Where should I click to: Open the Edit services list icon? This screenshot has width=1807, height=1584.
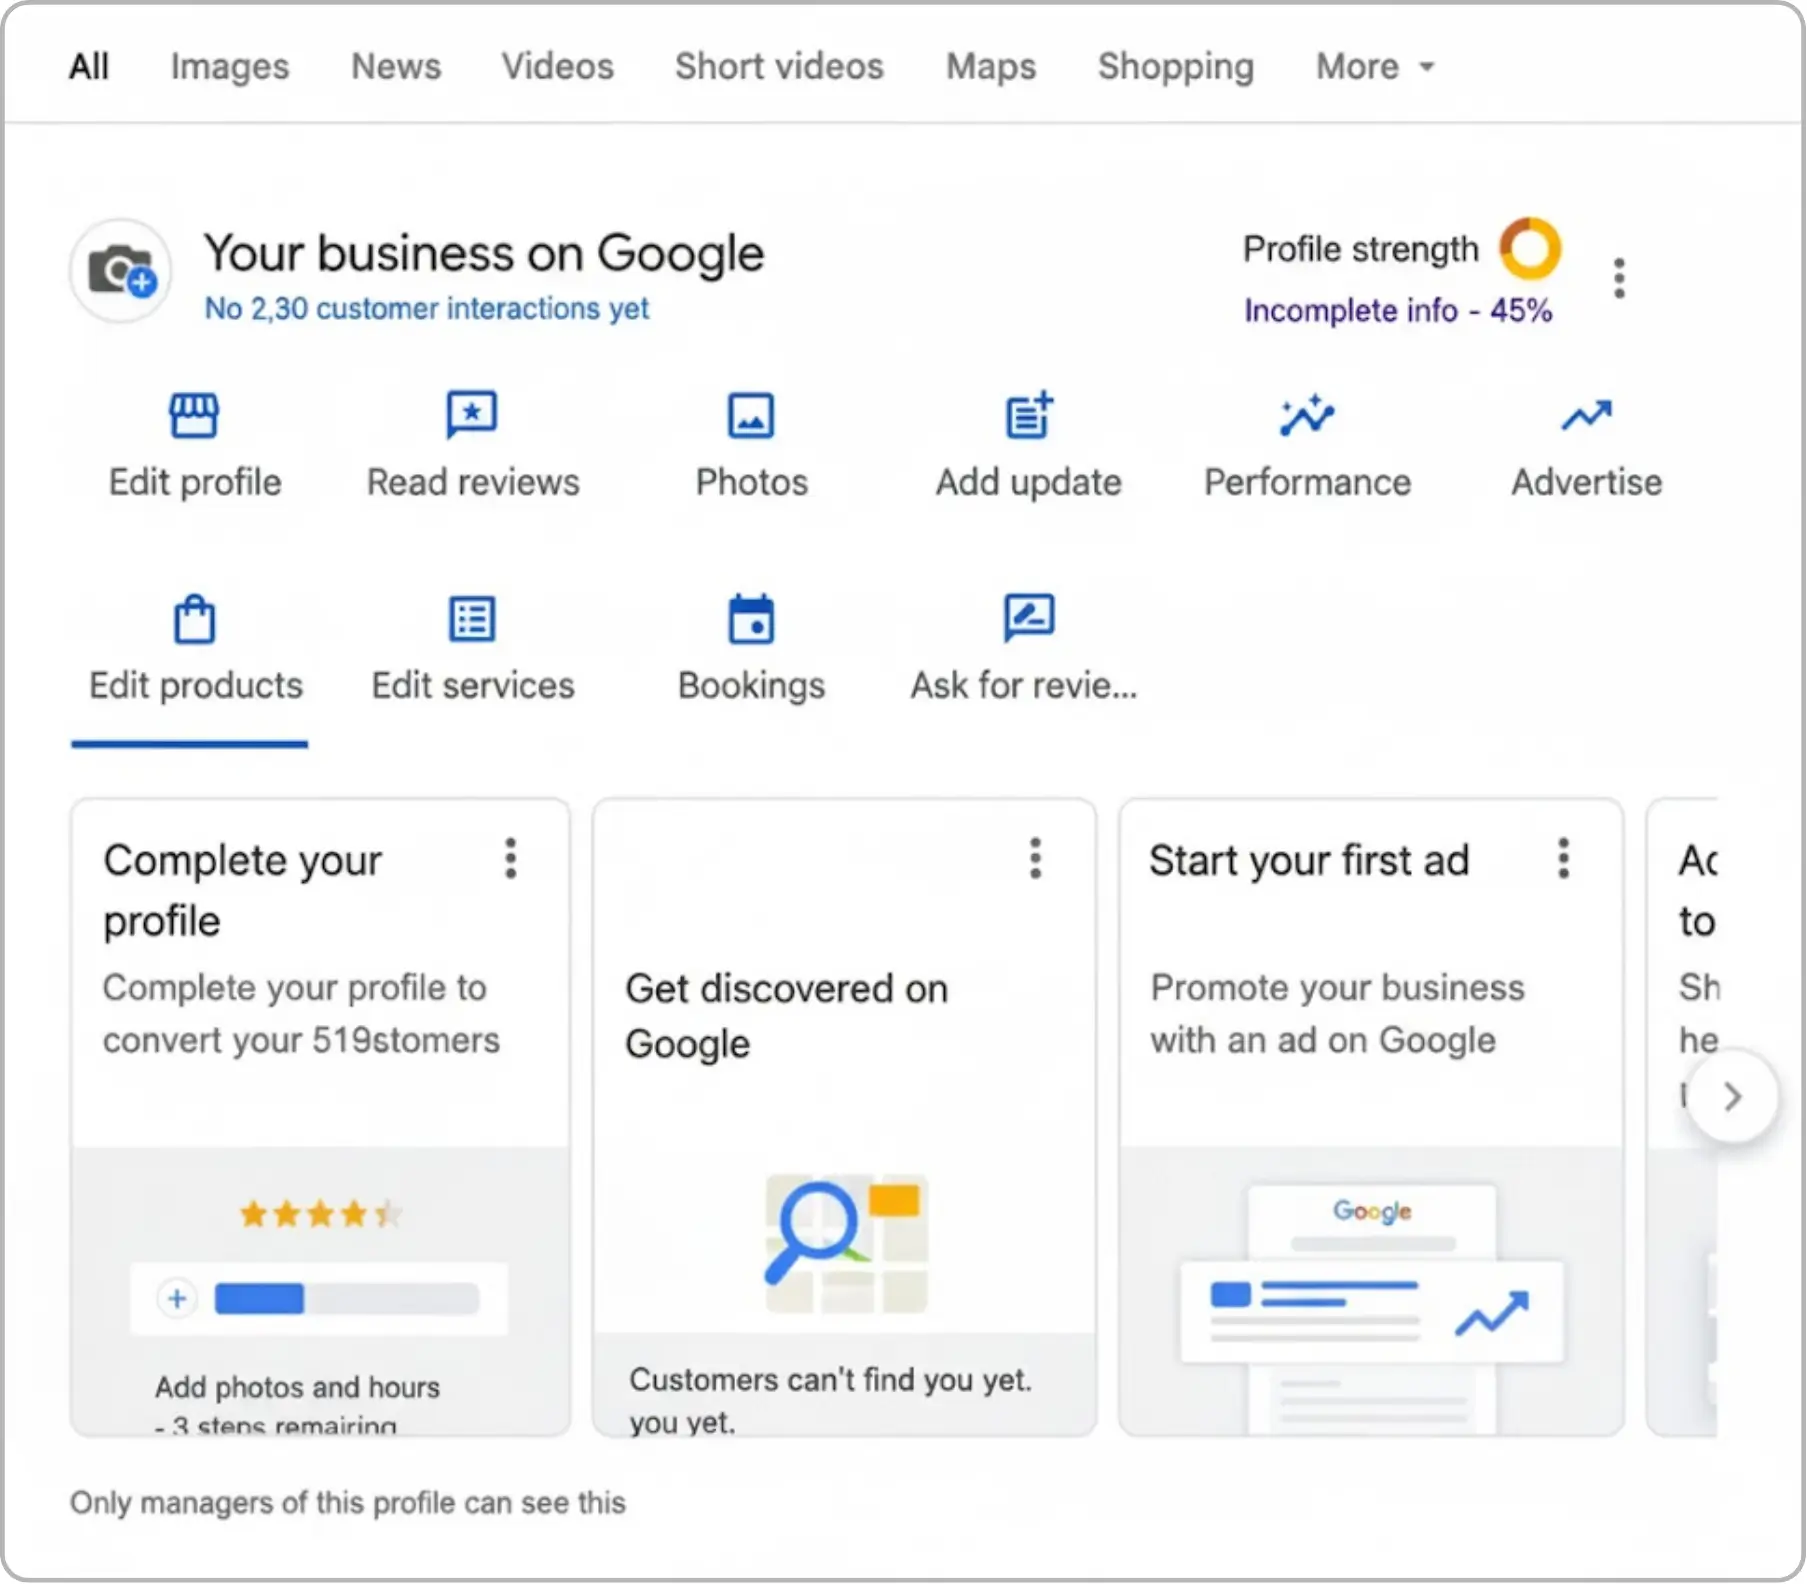(x=472, y=619)
